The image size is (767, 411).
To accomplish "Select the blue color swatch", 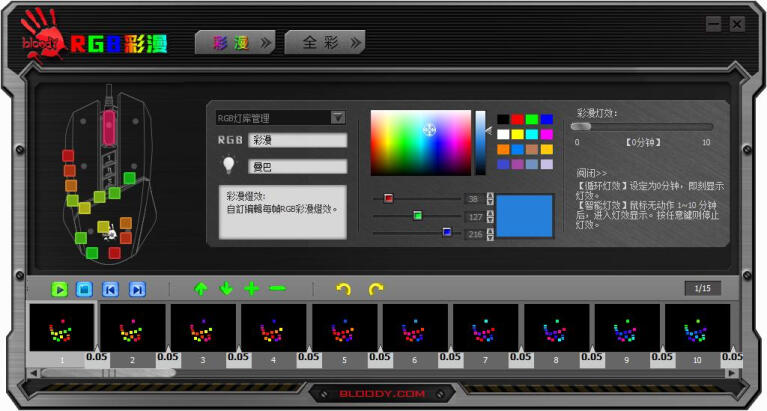I will coord(547,119).
